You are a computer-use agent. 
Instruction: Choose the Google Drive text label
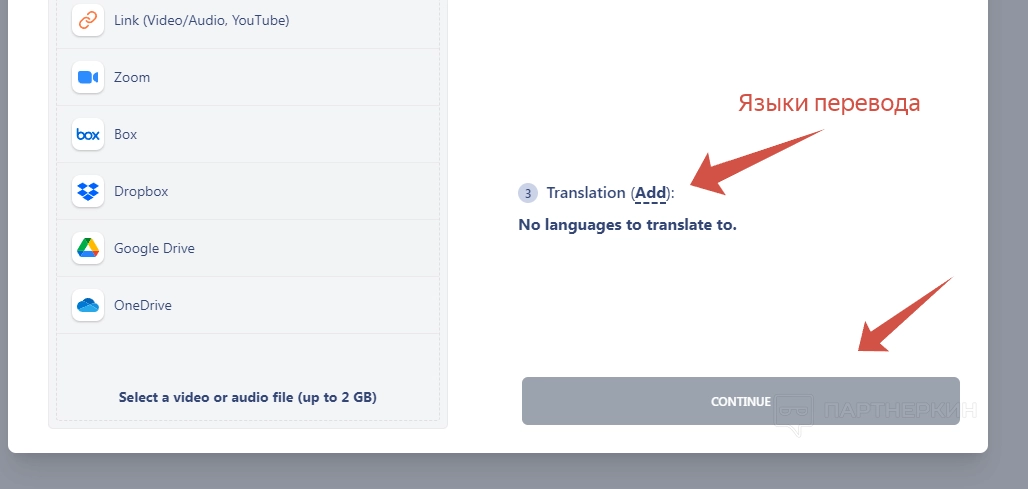(154, 248)
